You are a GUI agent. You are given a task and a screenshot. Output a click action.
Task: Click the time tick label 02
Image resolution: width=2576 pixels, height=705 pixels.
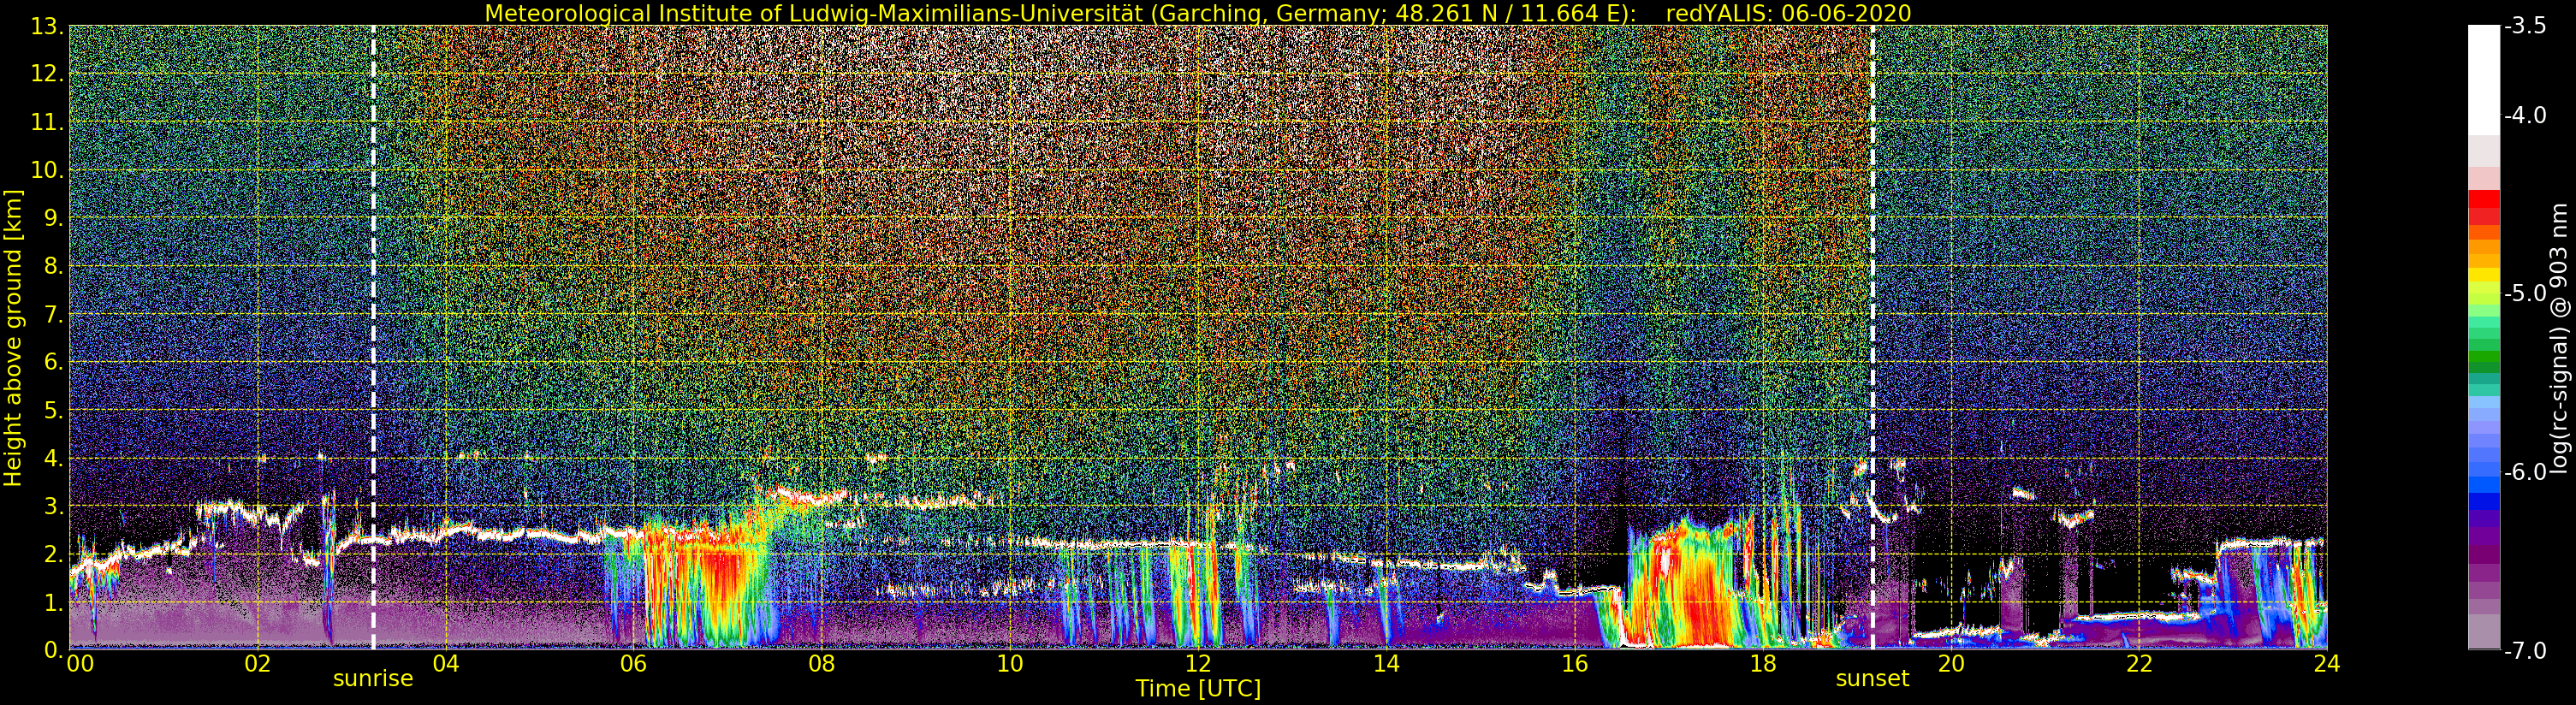257,664
